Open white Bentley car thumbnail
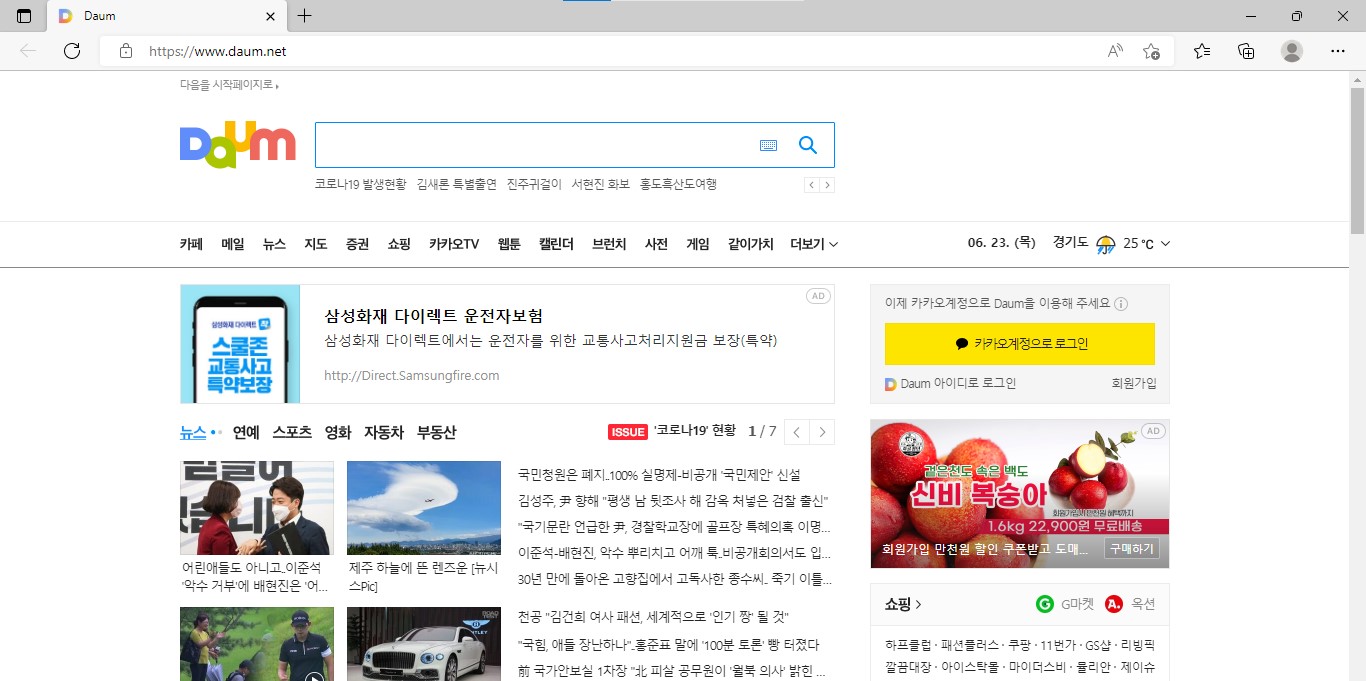The width and height of the screenshot is (1366, 681). tap(424, 644)
